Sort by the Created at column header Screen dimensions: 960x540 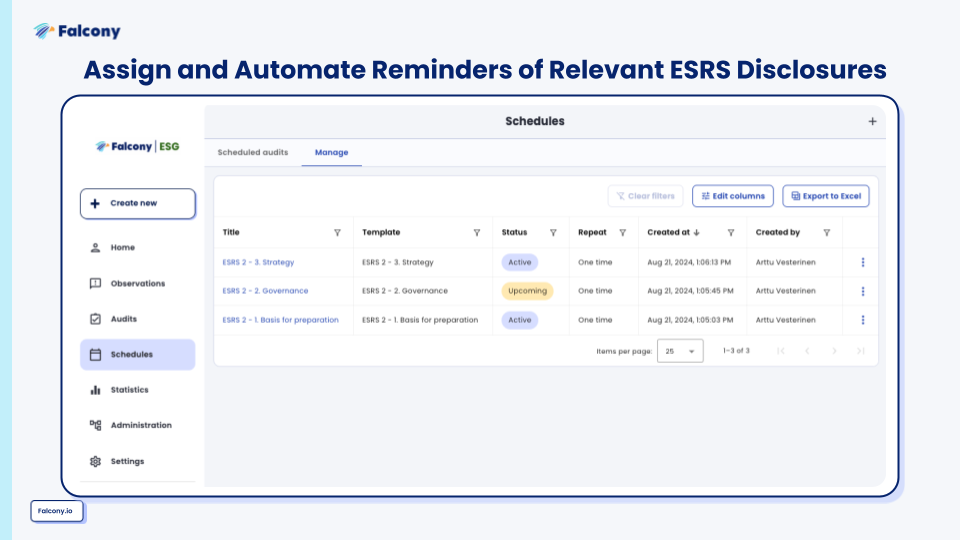[x=673, y=233]
